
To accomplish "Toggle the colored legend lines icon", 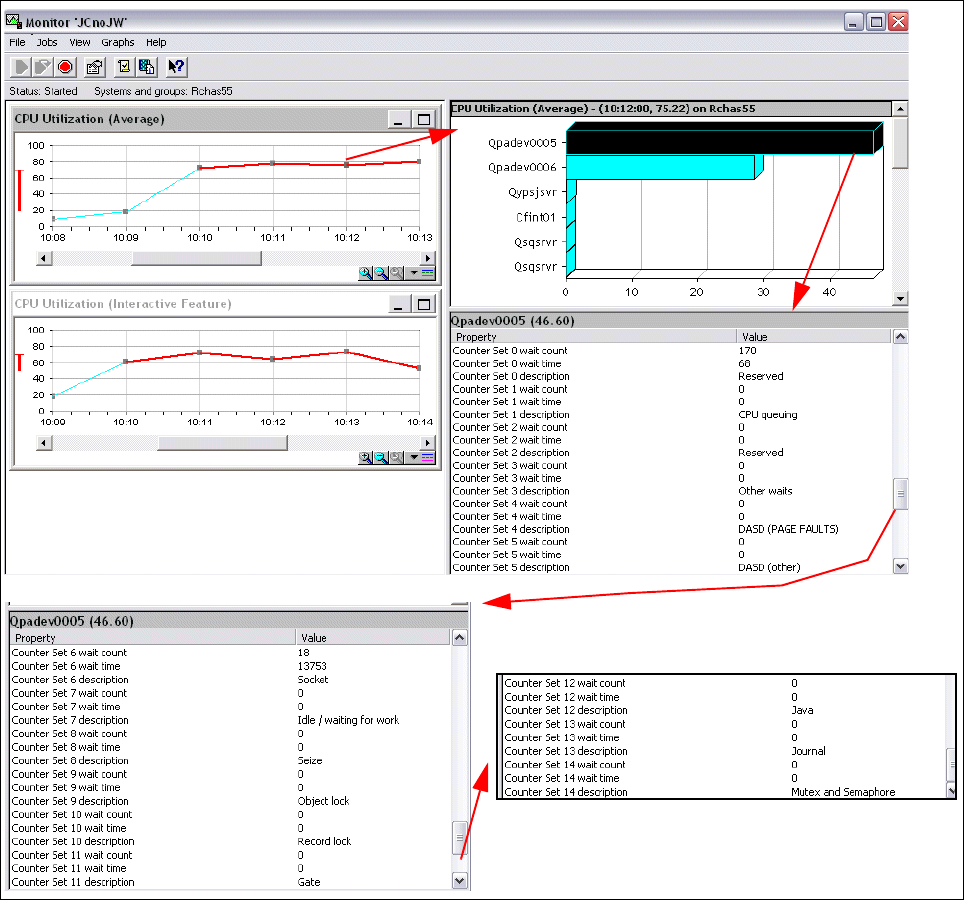I will 427,271.
